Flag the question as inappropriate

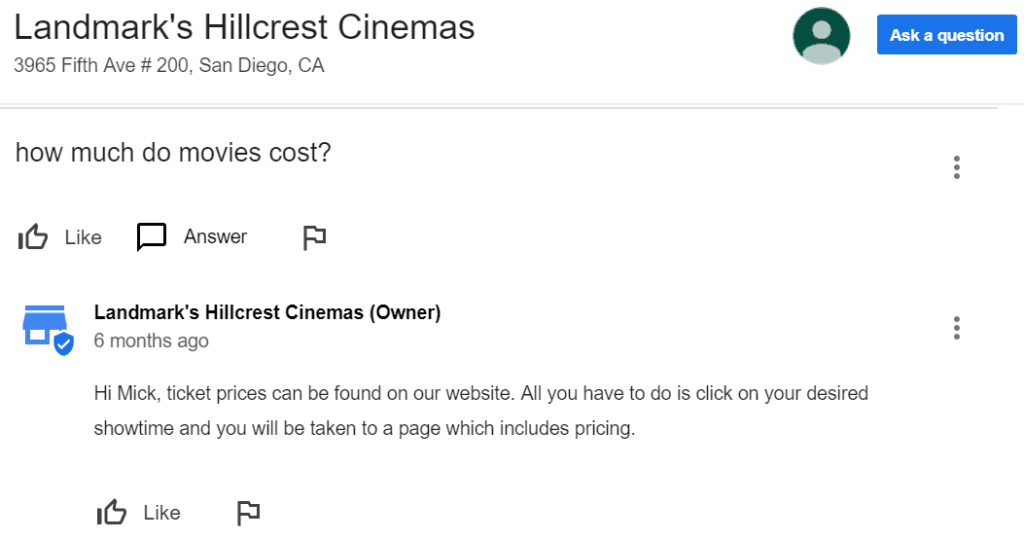tap(314, 237)
